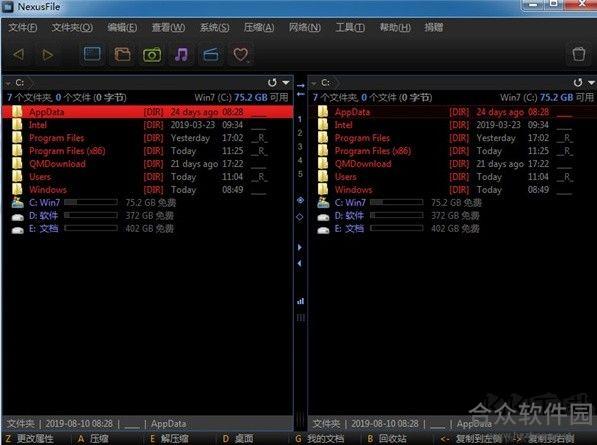
Task: Open the 压缩(A) menu
Action: [259, 27]
